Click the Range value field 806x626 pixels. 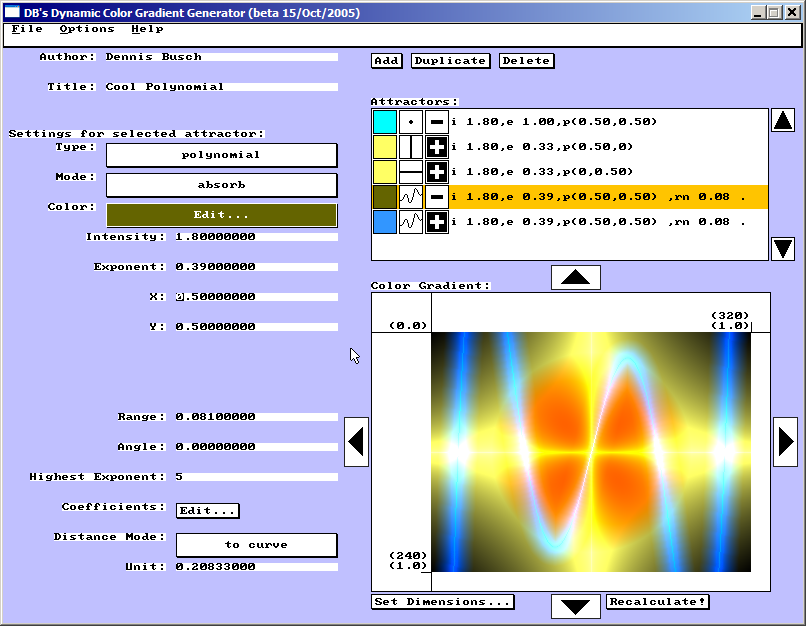point(257,417)
